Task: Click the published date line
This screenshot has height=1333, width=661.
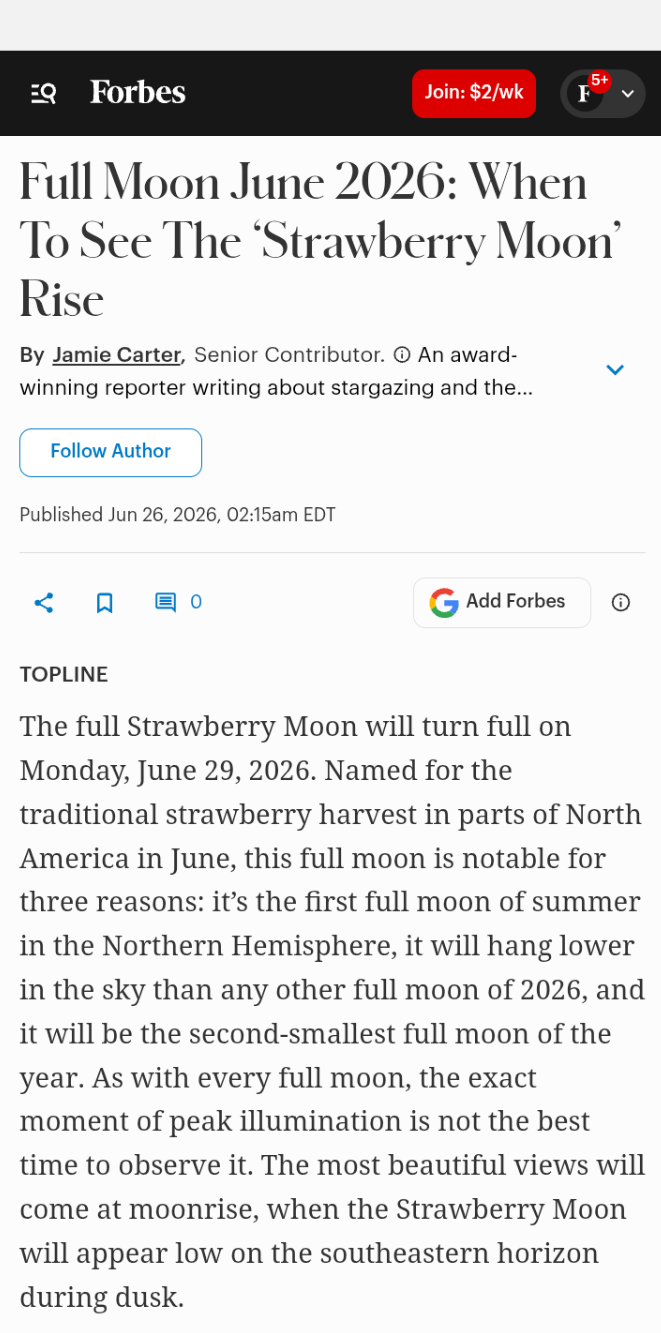Action: (x=178, y=515)
